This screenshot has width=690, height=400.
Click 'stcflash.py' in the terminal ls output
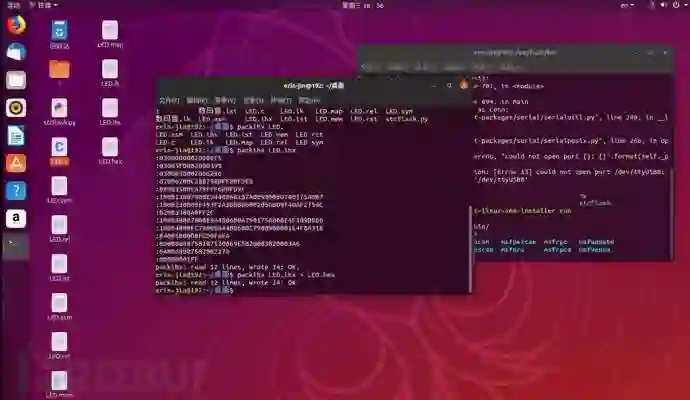[x=407, y=119]
